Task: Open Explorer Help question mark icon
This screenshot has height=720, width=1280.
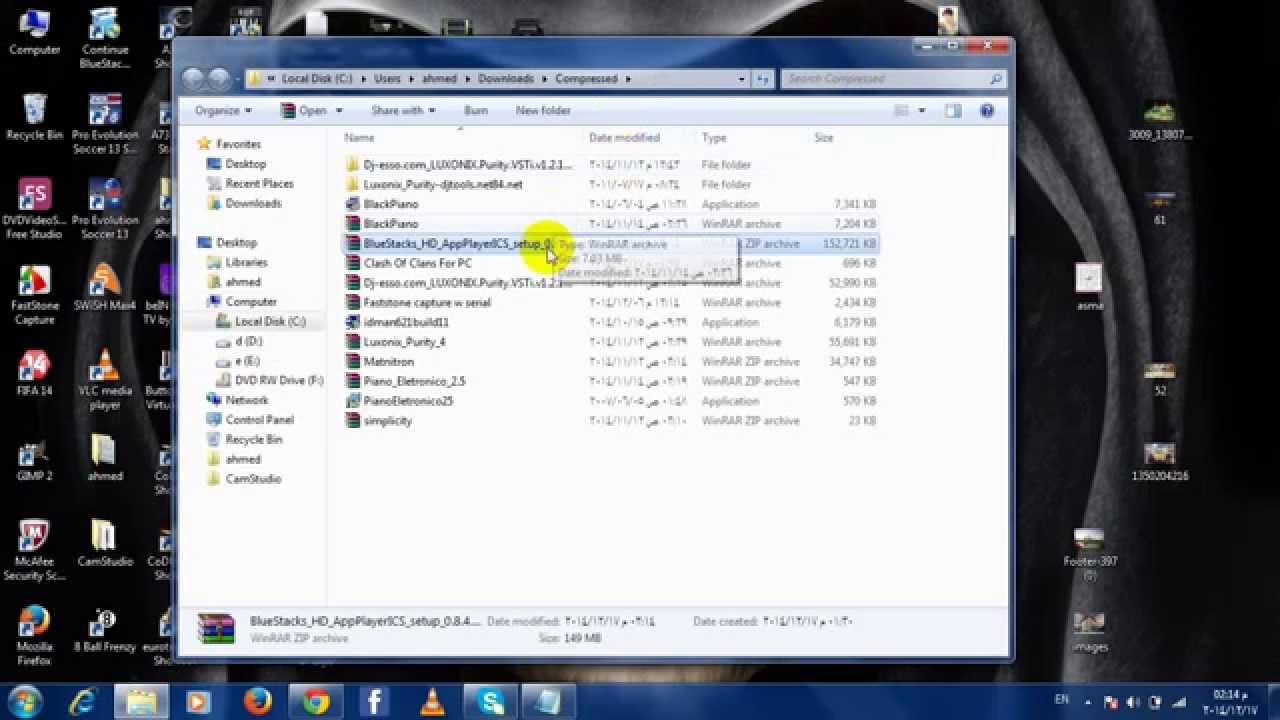Action: [987, 110]
